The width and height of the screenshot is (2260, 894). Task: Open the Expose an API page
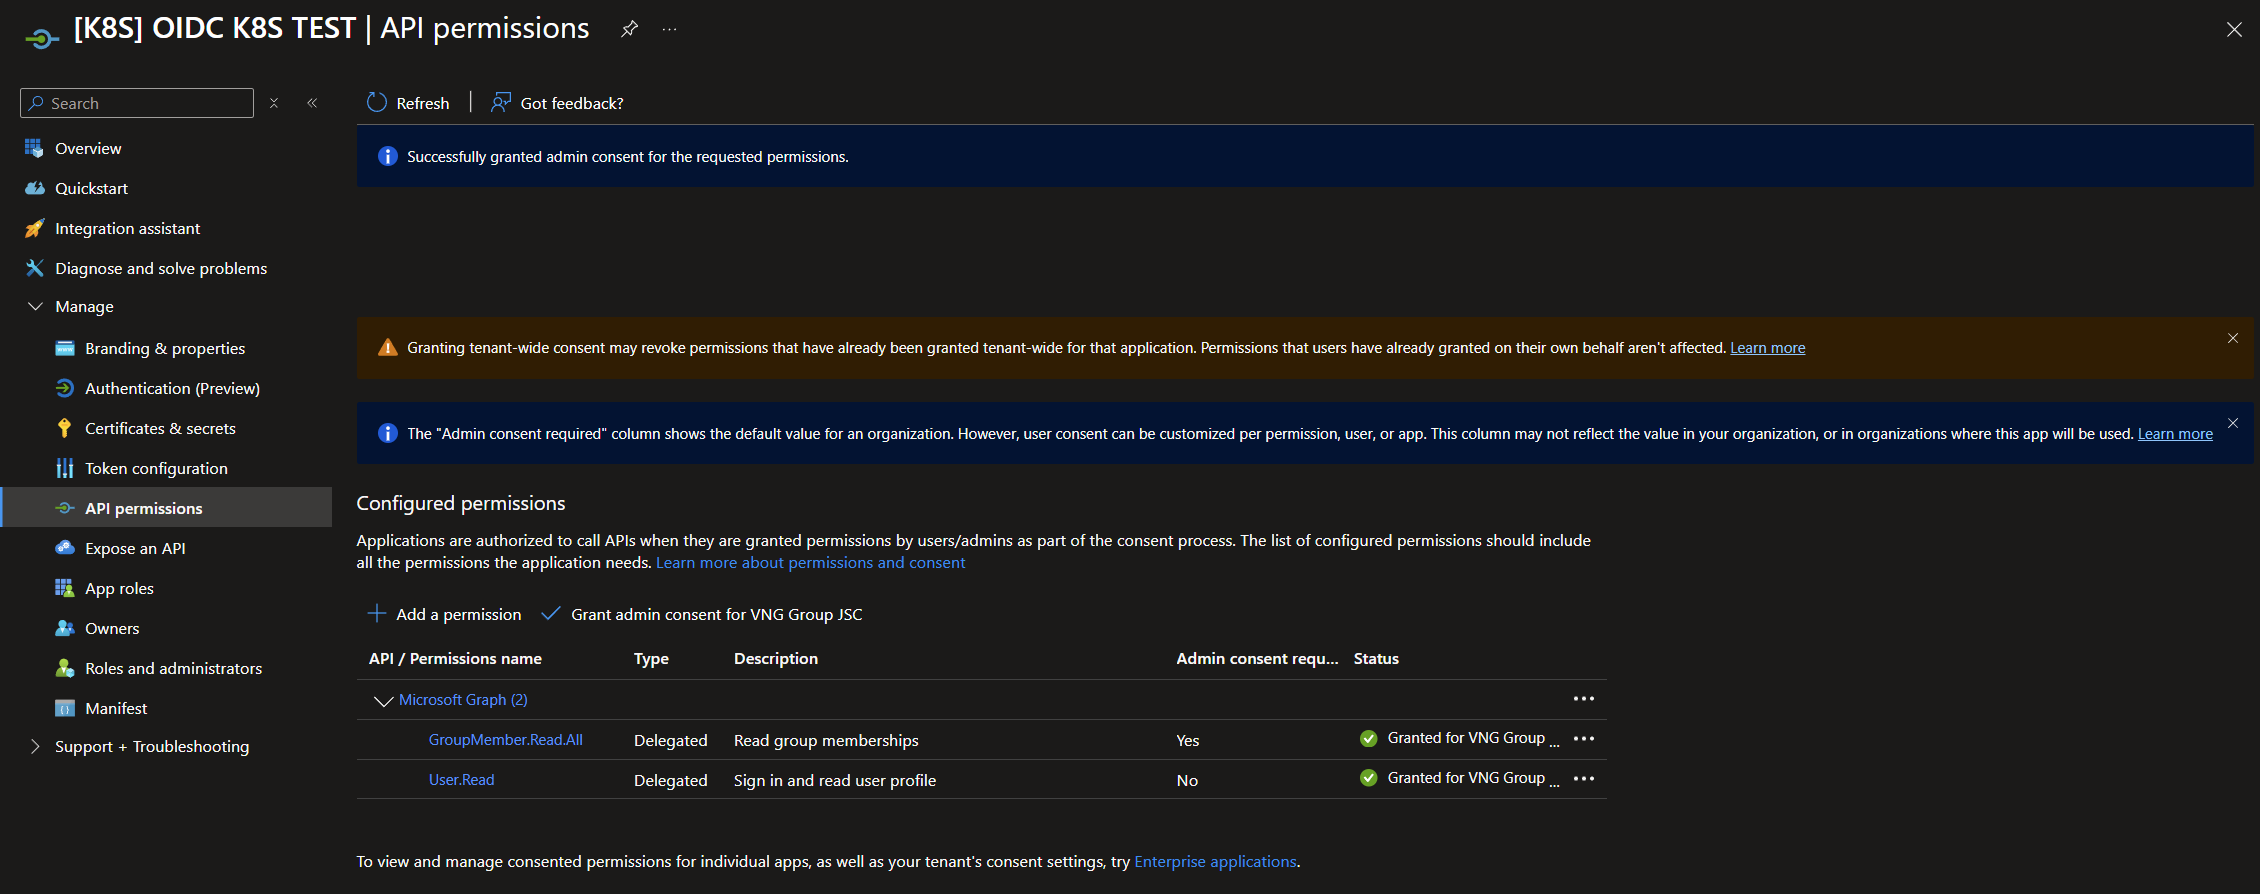coord(135,548)
